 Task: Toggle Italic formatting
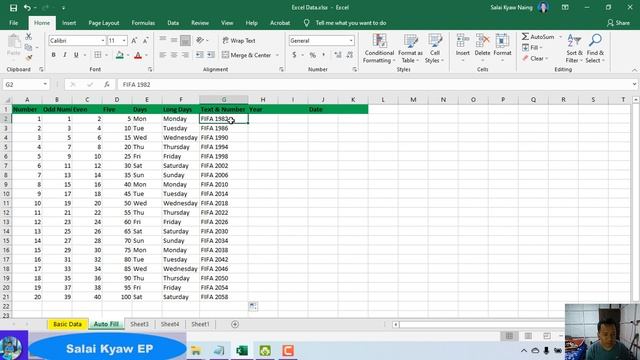pyautogui.click(x=64, y=55)
